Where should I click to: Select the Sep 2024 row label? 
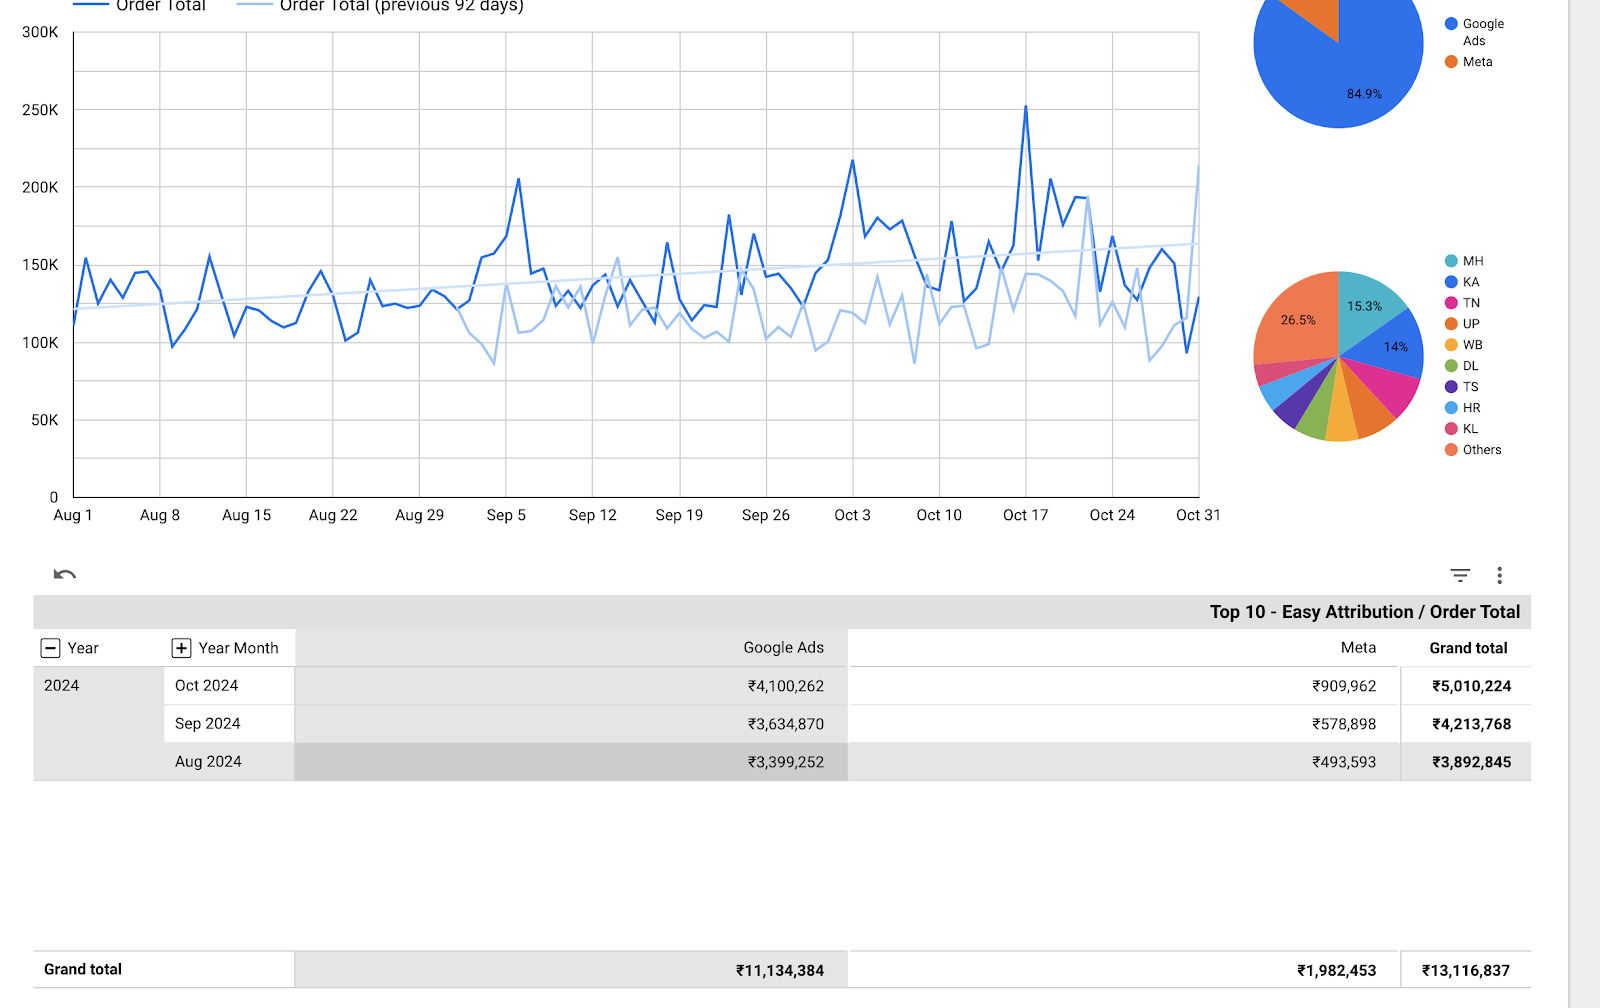pos(208,724)
